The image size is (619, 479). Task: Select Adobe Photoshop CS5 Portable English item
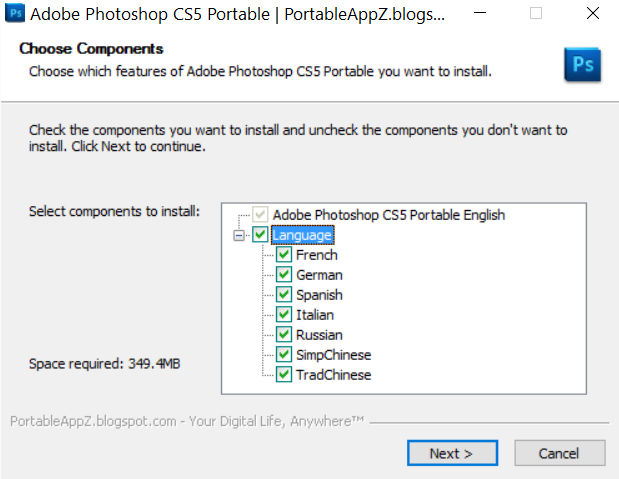coord(388,215)
